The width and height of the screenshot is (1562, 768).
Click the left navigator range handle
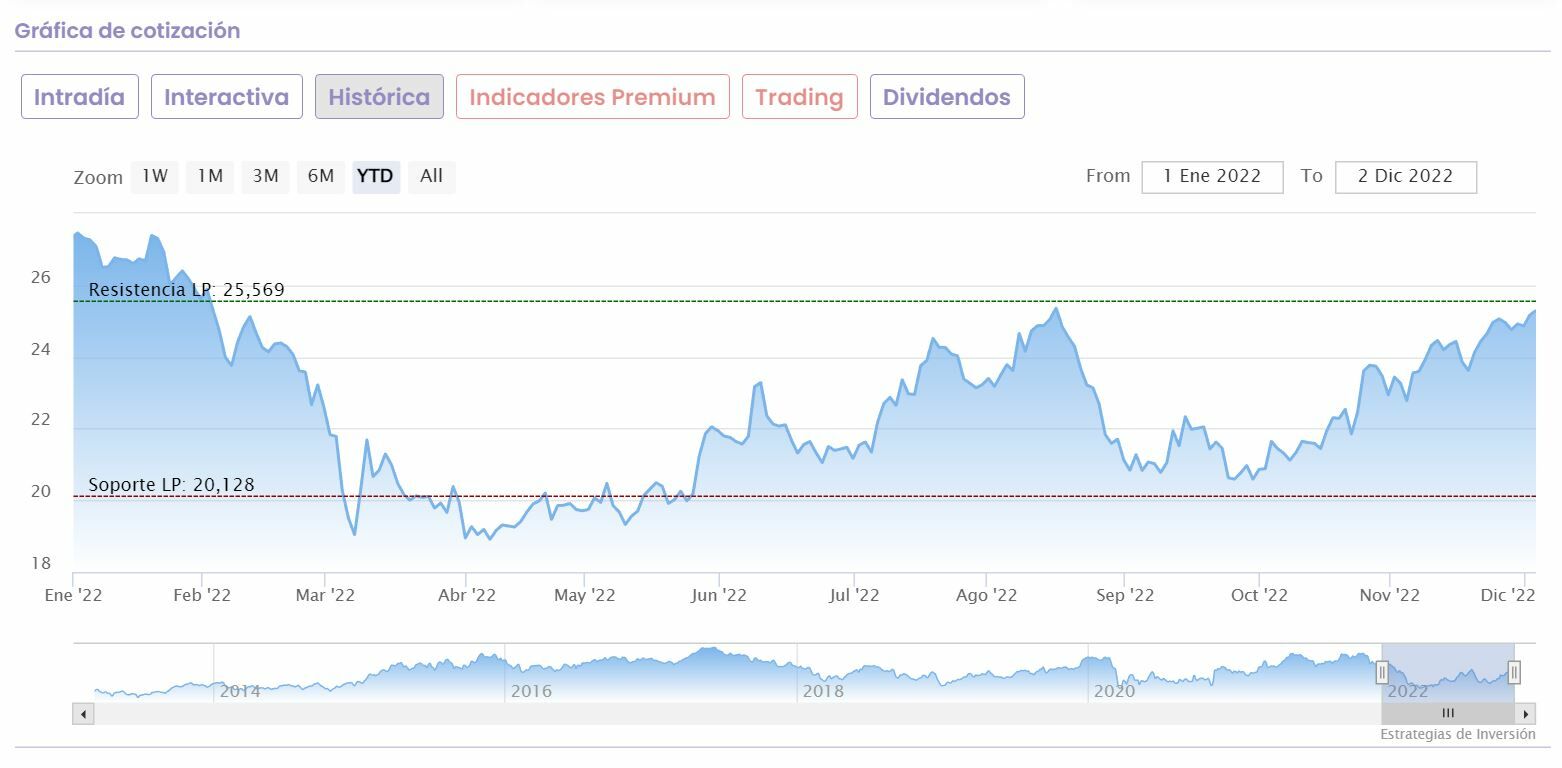coord(1383,672)
